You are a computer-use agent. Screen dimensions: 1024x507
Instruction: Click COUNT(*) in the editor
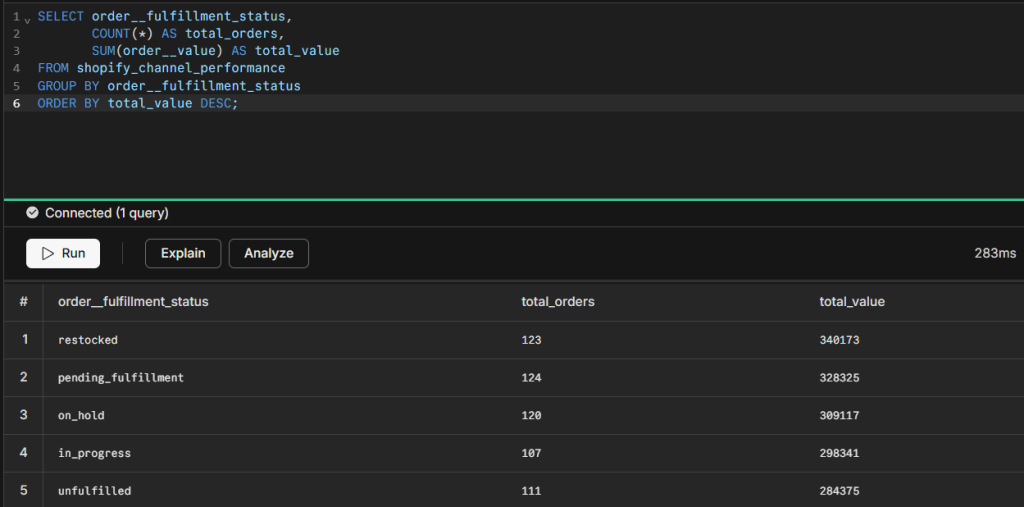tap(122, 33)
